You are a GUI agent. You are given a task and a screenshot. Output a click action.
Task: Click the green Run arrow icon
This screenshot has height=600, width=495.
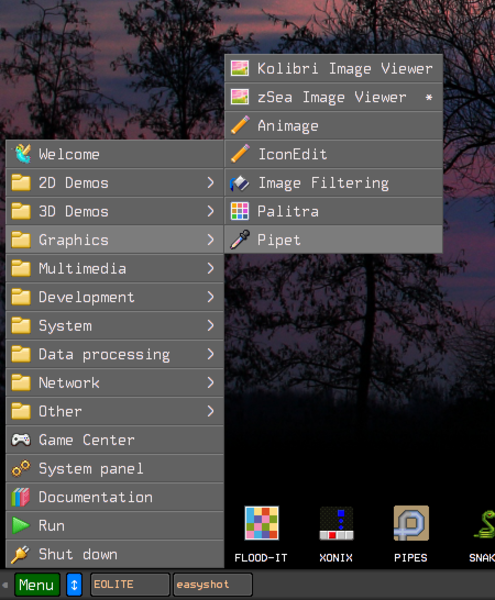pos(21,525)
